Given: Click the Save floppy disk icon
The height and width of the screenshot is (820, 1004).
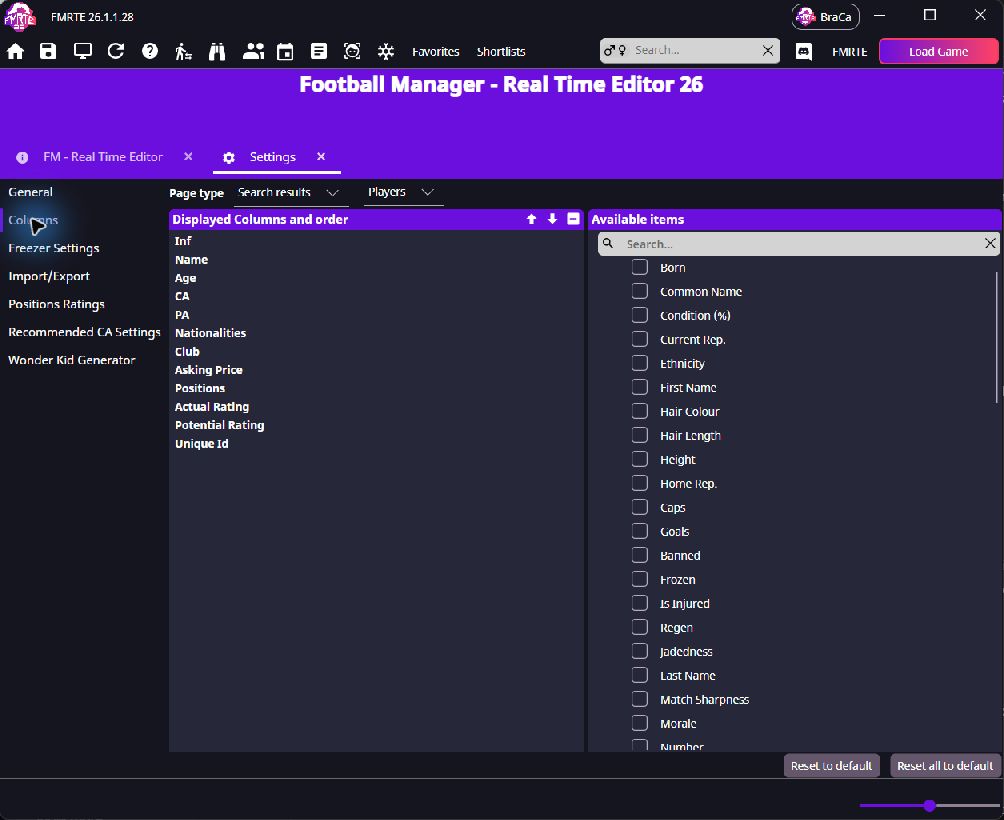Looking at the screenshot, I should 48,51.
